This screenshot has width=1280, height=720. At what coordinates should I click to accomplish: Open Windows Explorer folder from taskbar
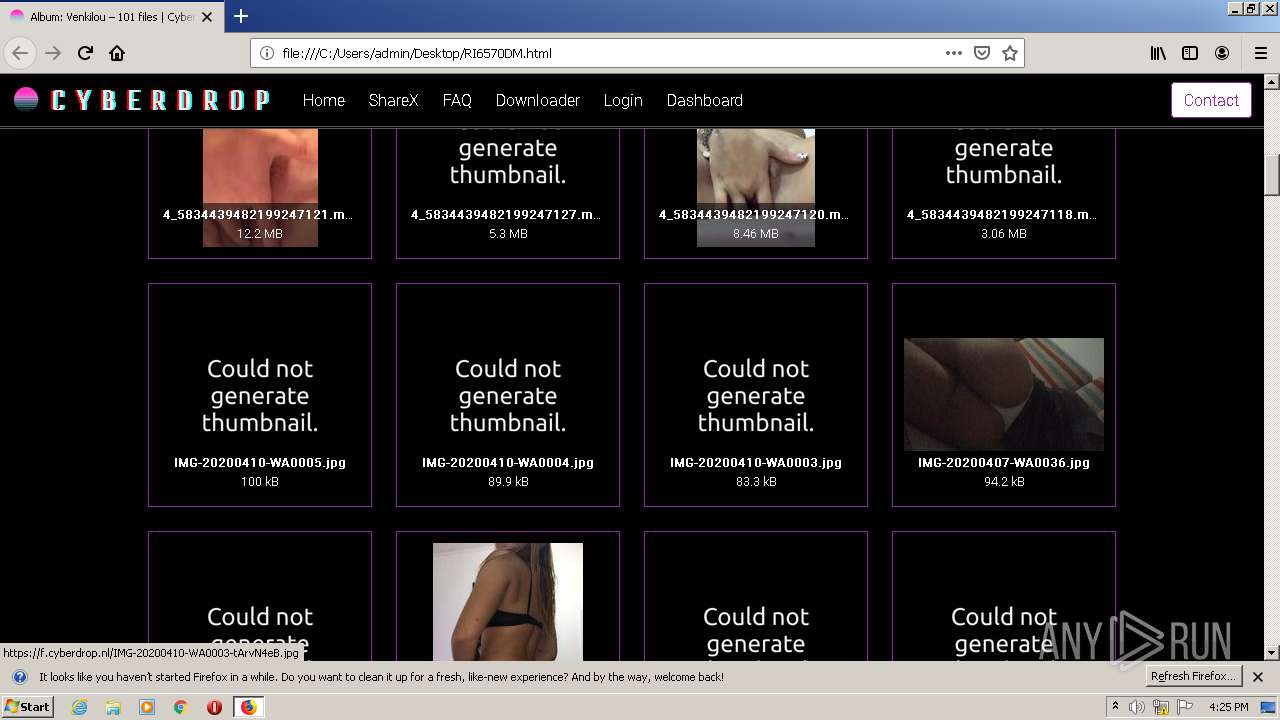coord(113,707)
